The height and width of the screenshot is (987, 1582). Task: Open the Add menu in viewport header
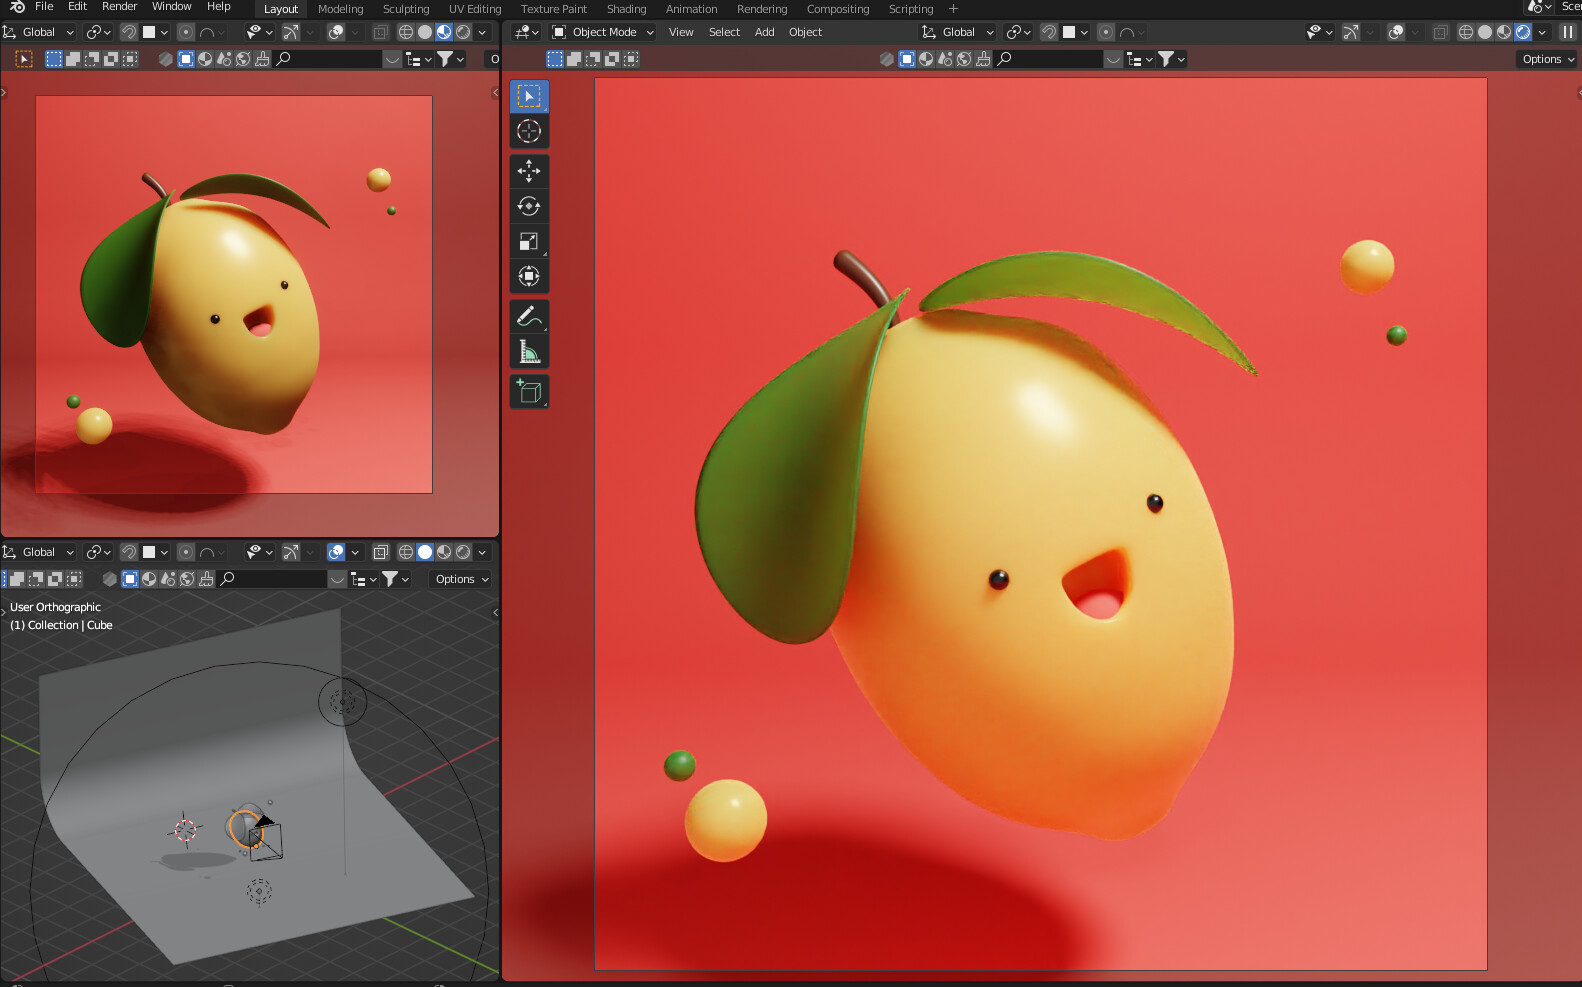pos(764,32)
